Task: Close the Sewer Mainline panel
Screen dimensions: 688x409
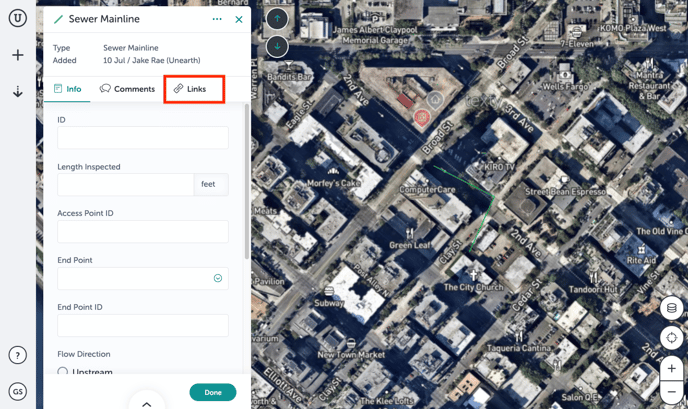Action: (x=239, y=19)
